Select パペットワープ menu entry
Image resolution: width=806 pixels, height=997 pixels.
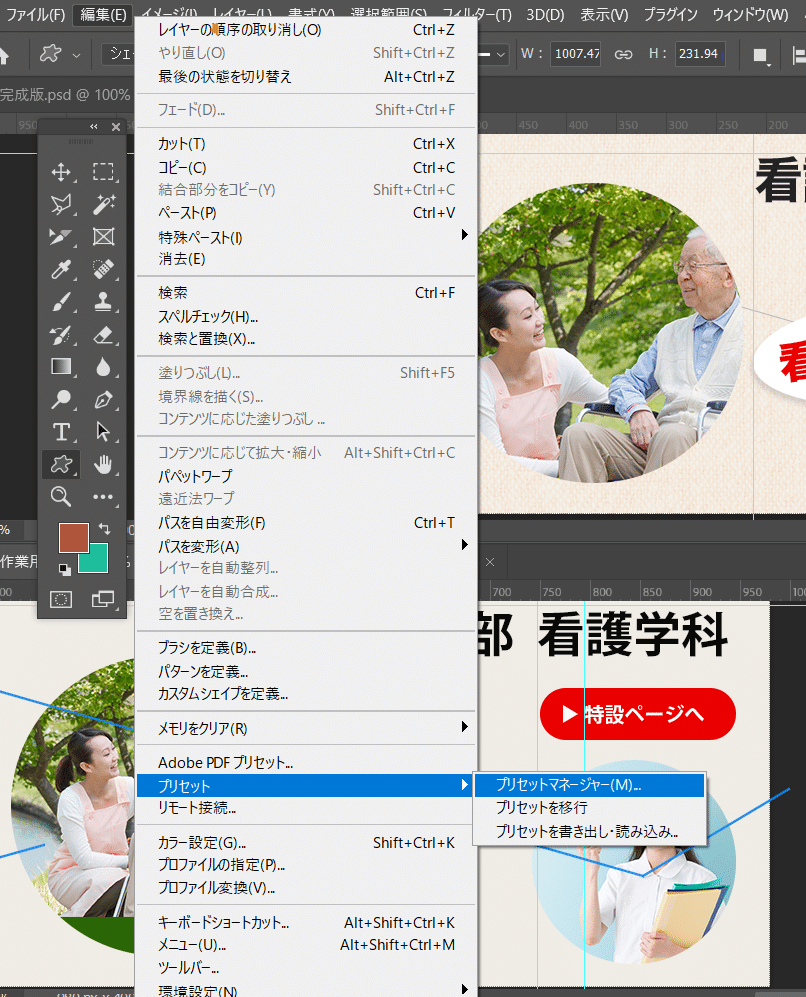click(x=306, y=476)
